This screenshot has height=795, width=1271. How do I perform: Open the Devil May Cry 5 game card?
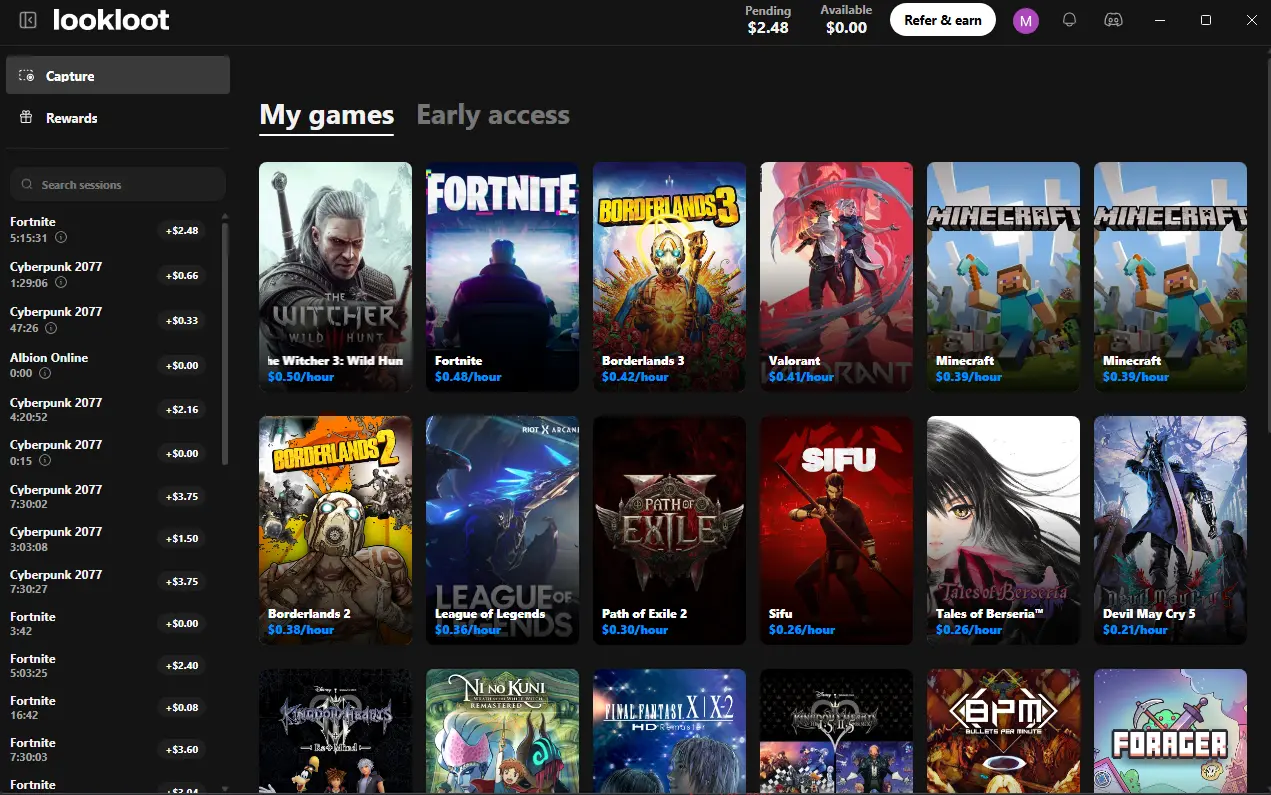pyautogui.click(x=1170, y=530)
